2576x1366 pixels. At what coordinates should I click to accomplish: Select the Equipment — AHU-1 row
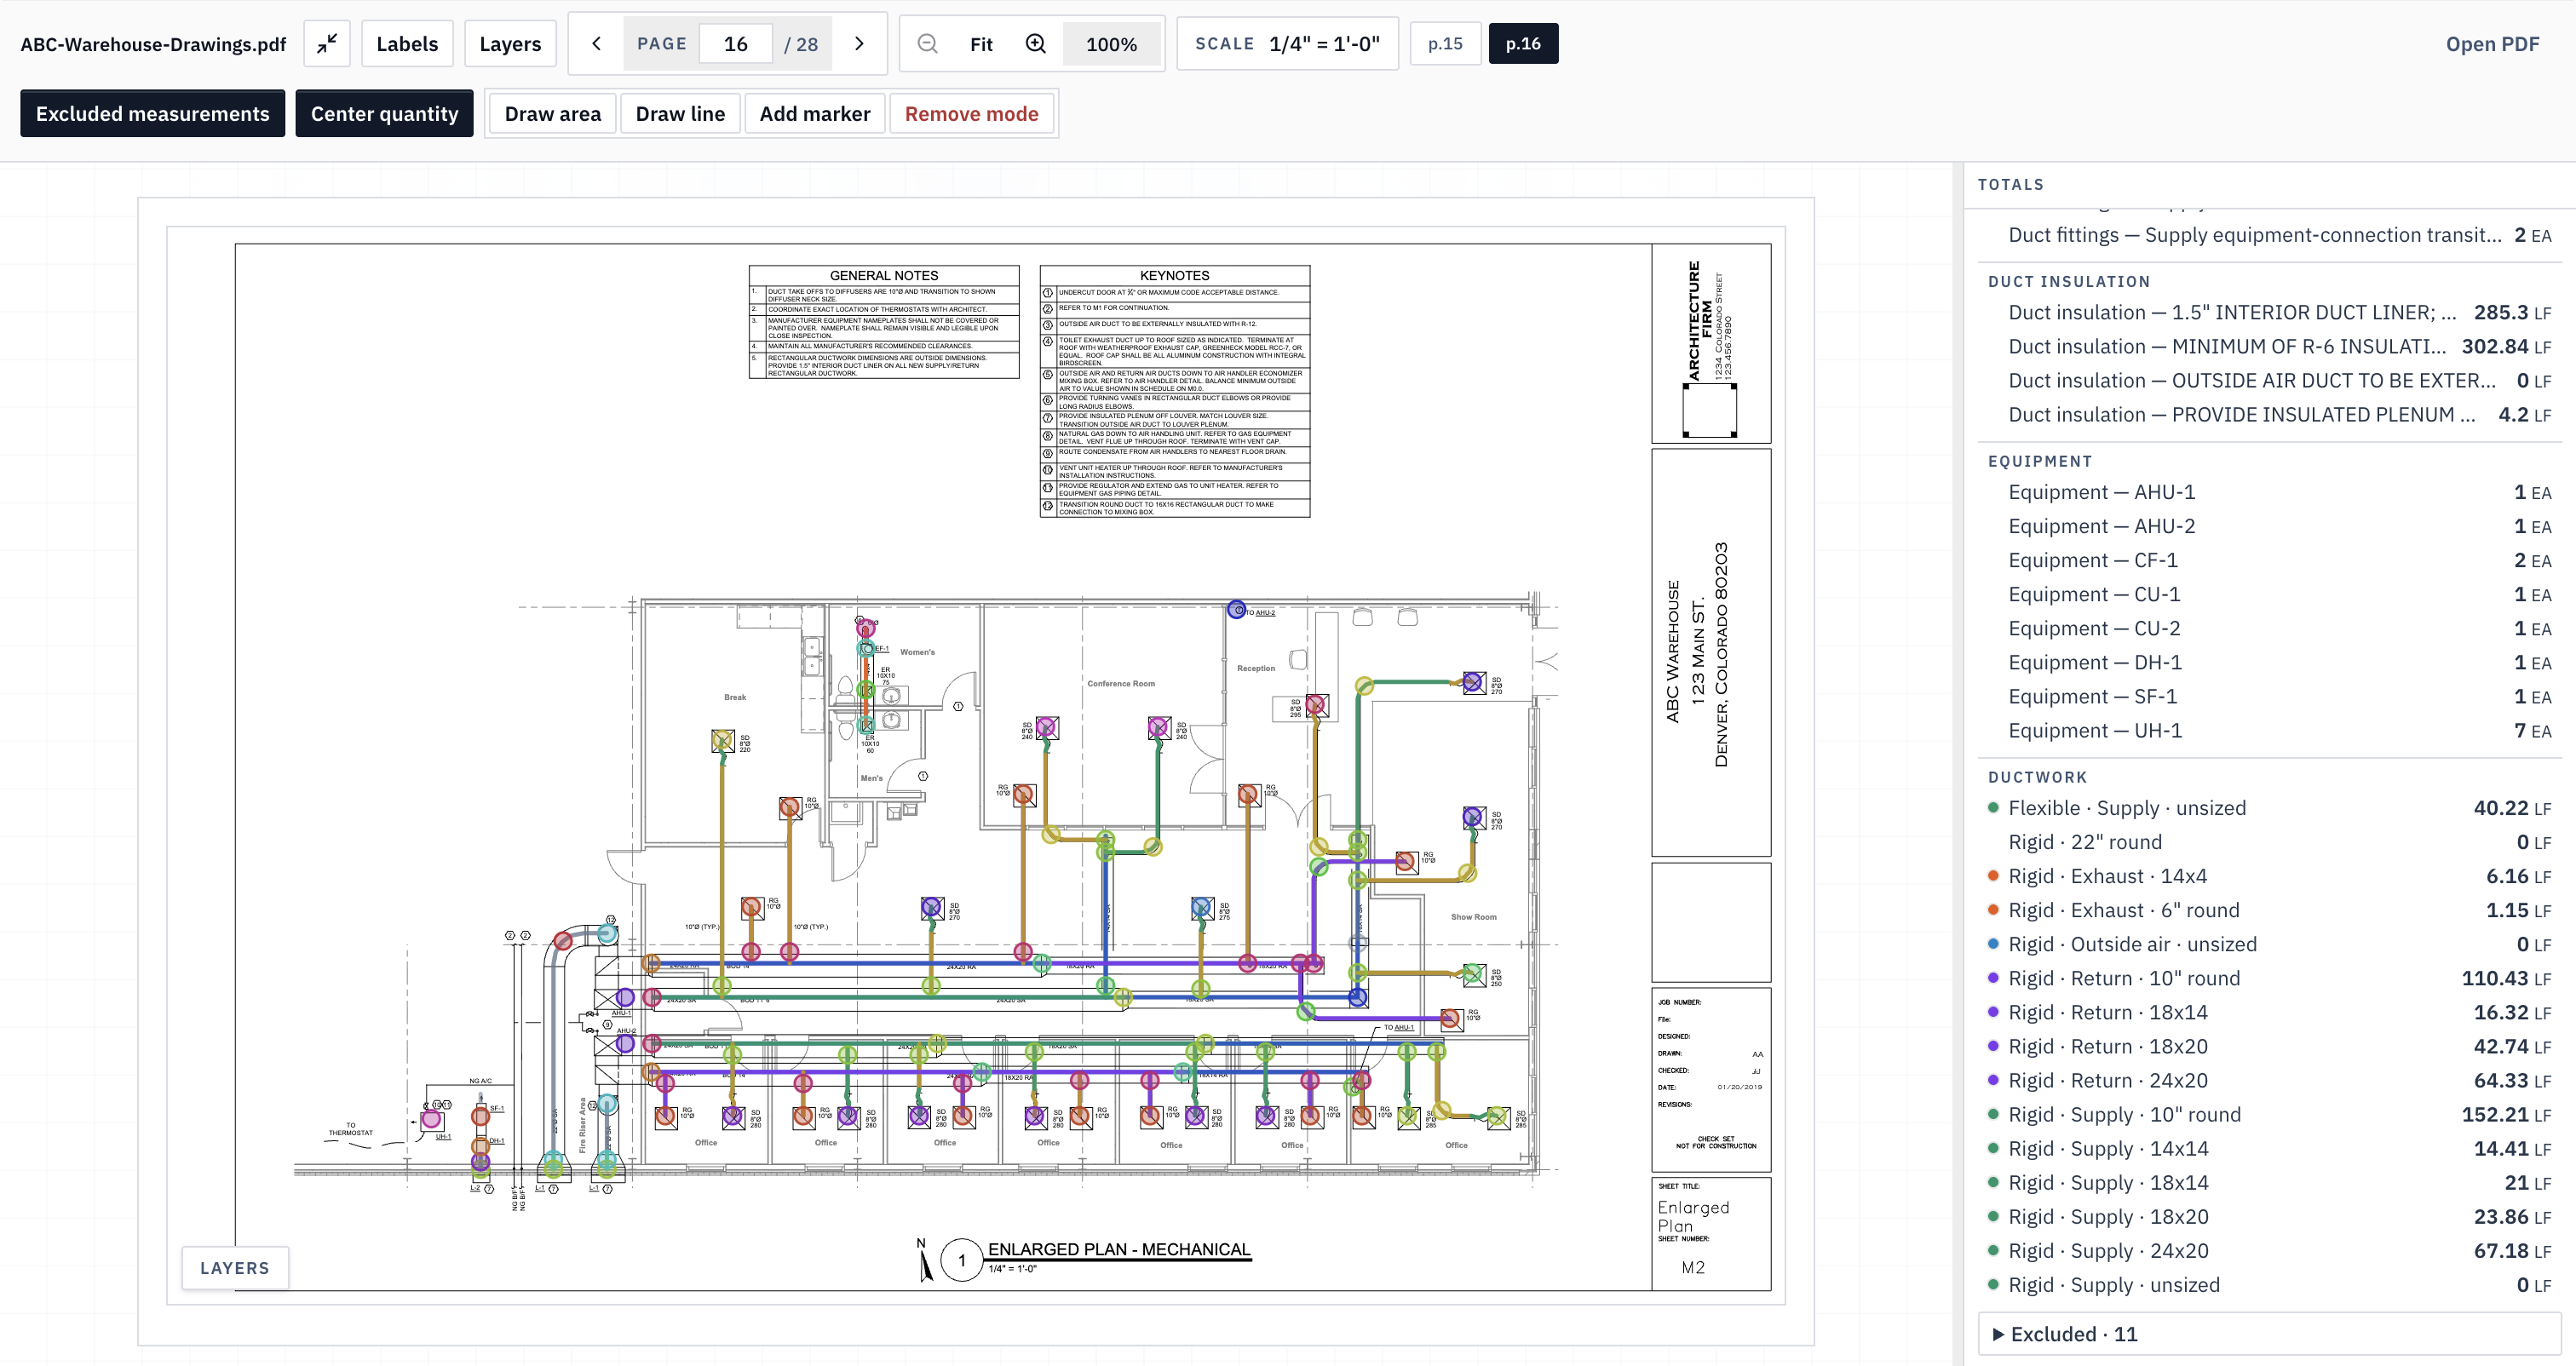(x=2269, y=492)
